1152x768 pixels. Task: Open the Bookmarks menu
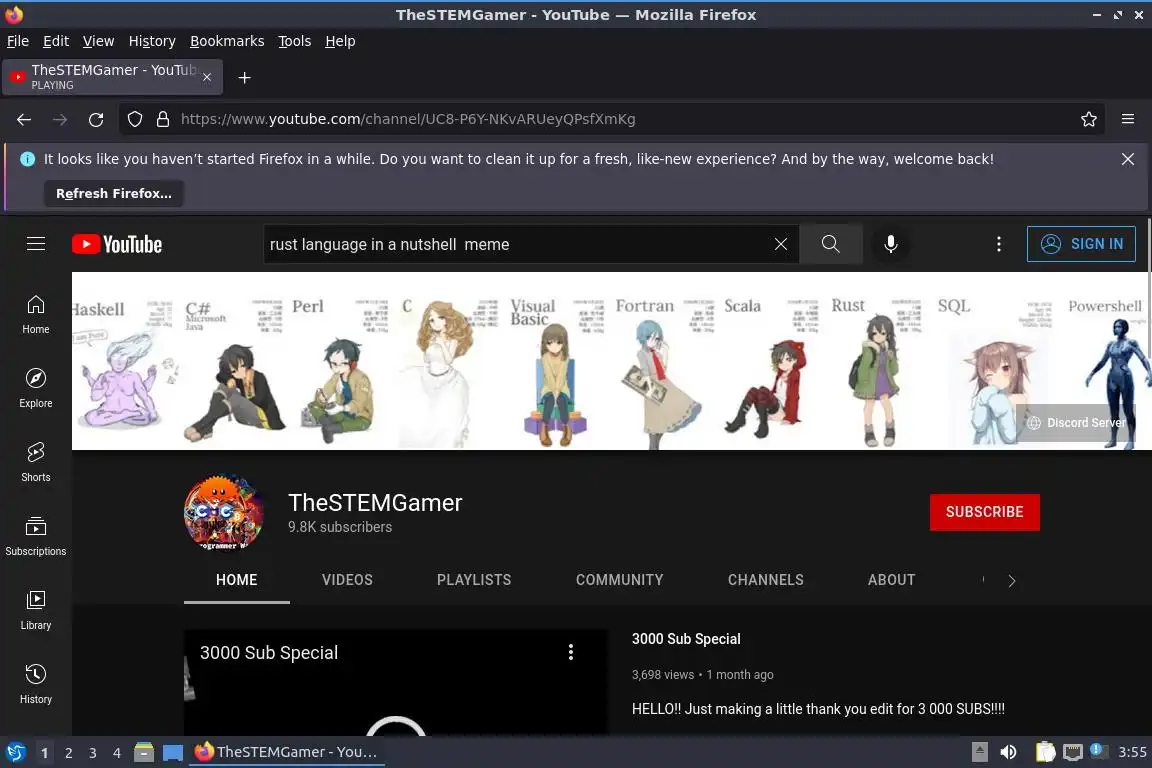click(227, 41)
